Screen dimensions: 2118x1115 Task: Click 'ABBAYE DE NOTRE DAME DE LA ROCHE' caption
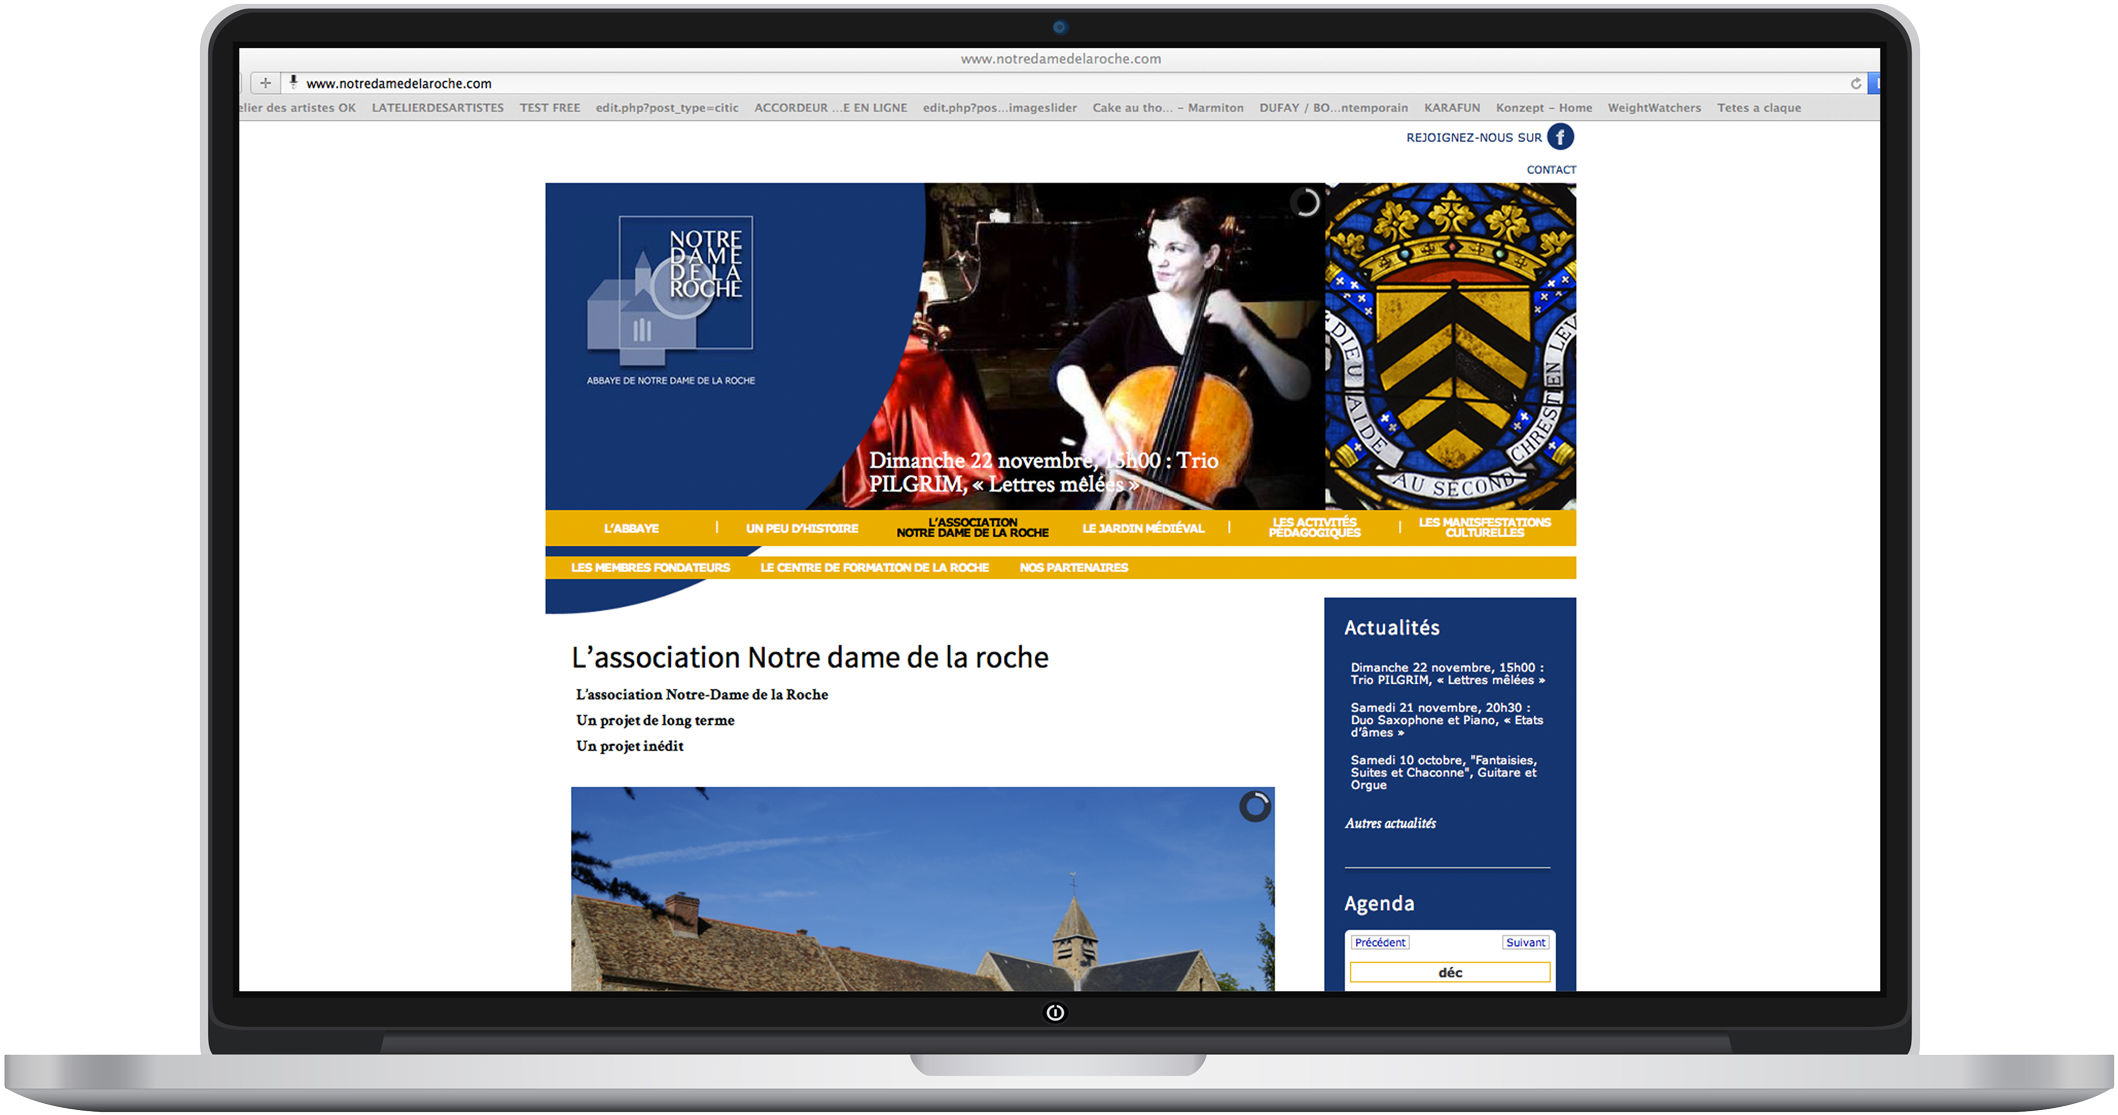[x=671, y=381]
